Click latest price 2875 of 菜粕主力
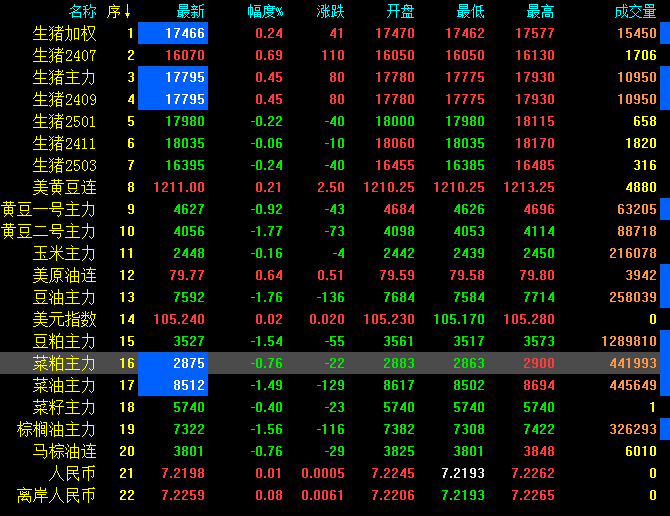 click(x=189, y=363)
